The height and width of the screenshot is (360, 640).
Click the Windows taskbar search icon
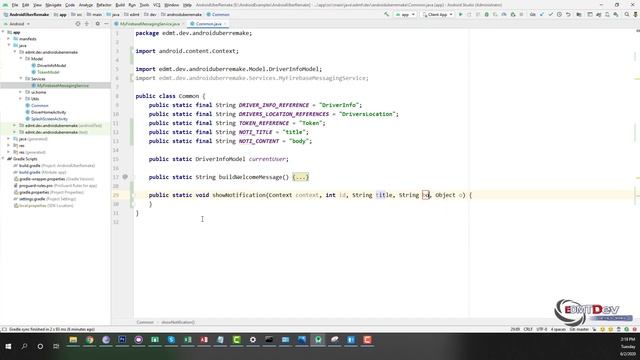[24, 346]
